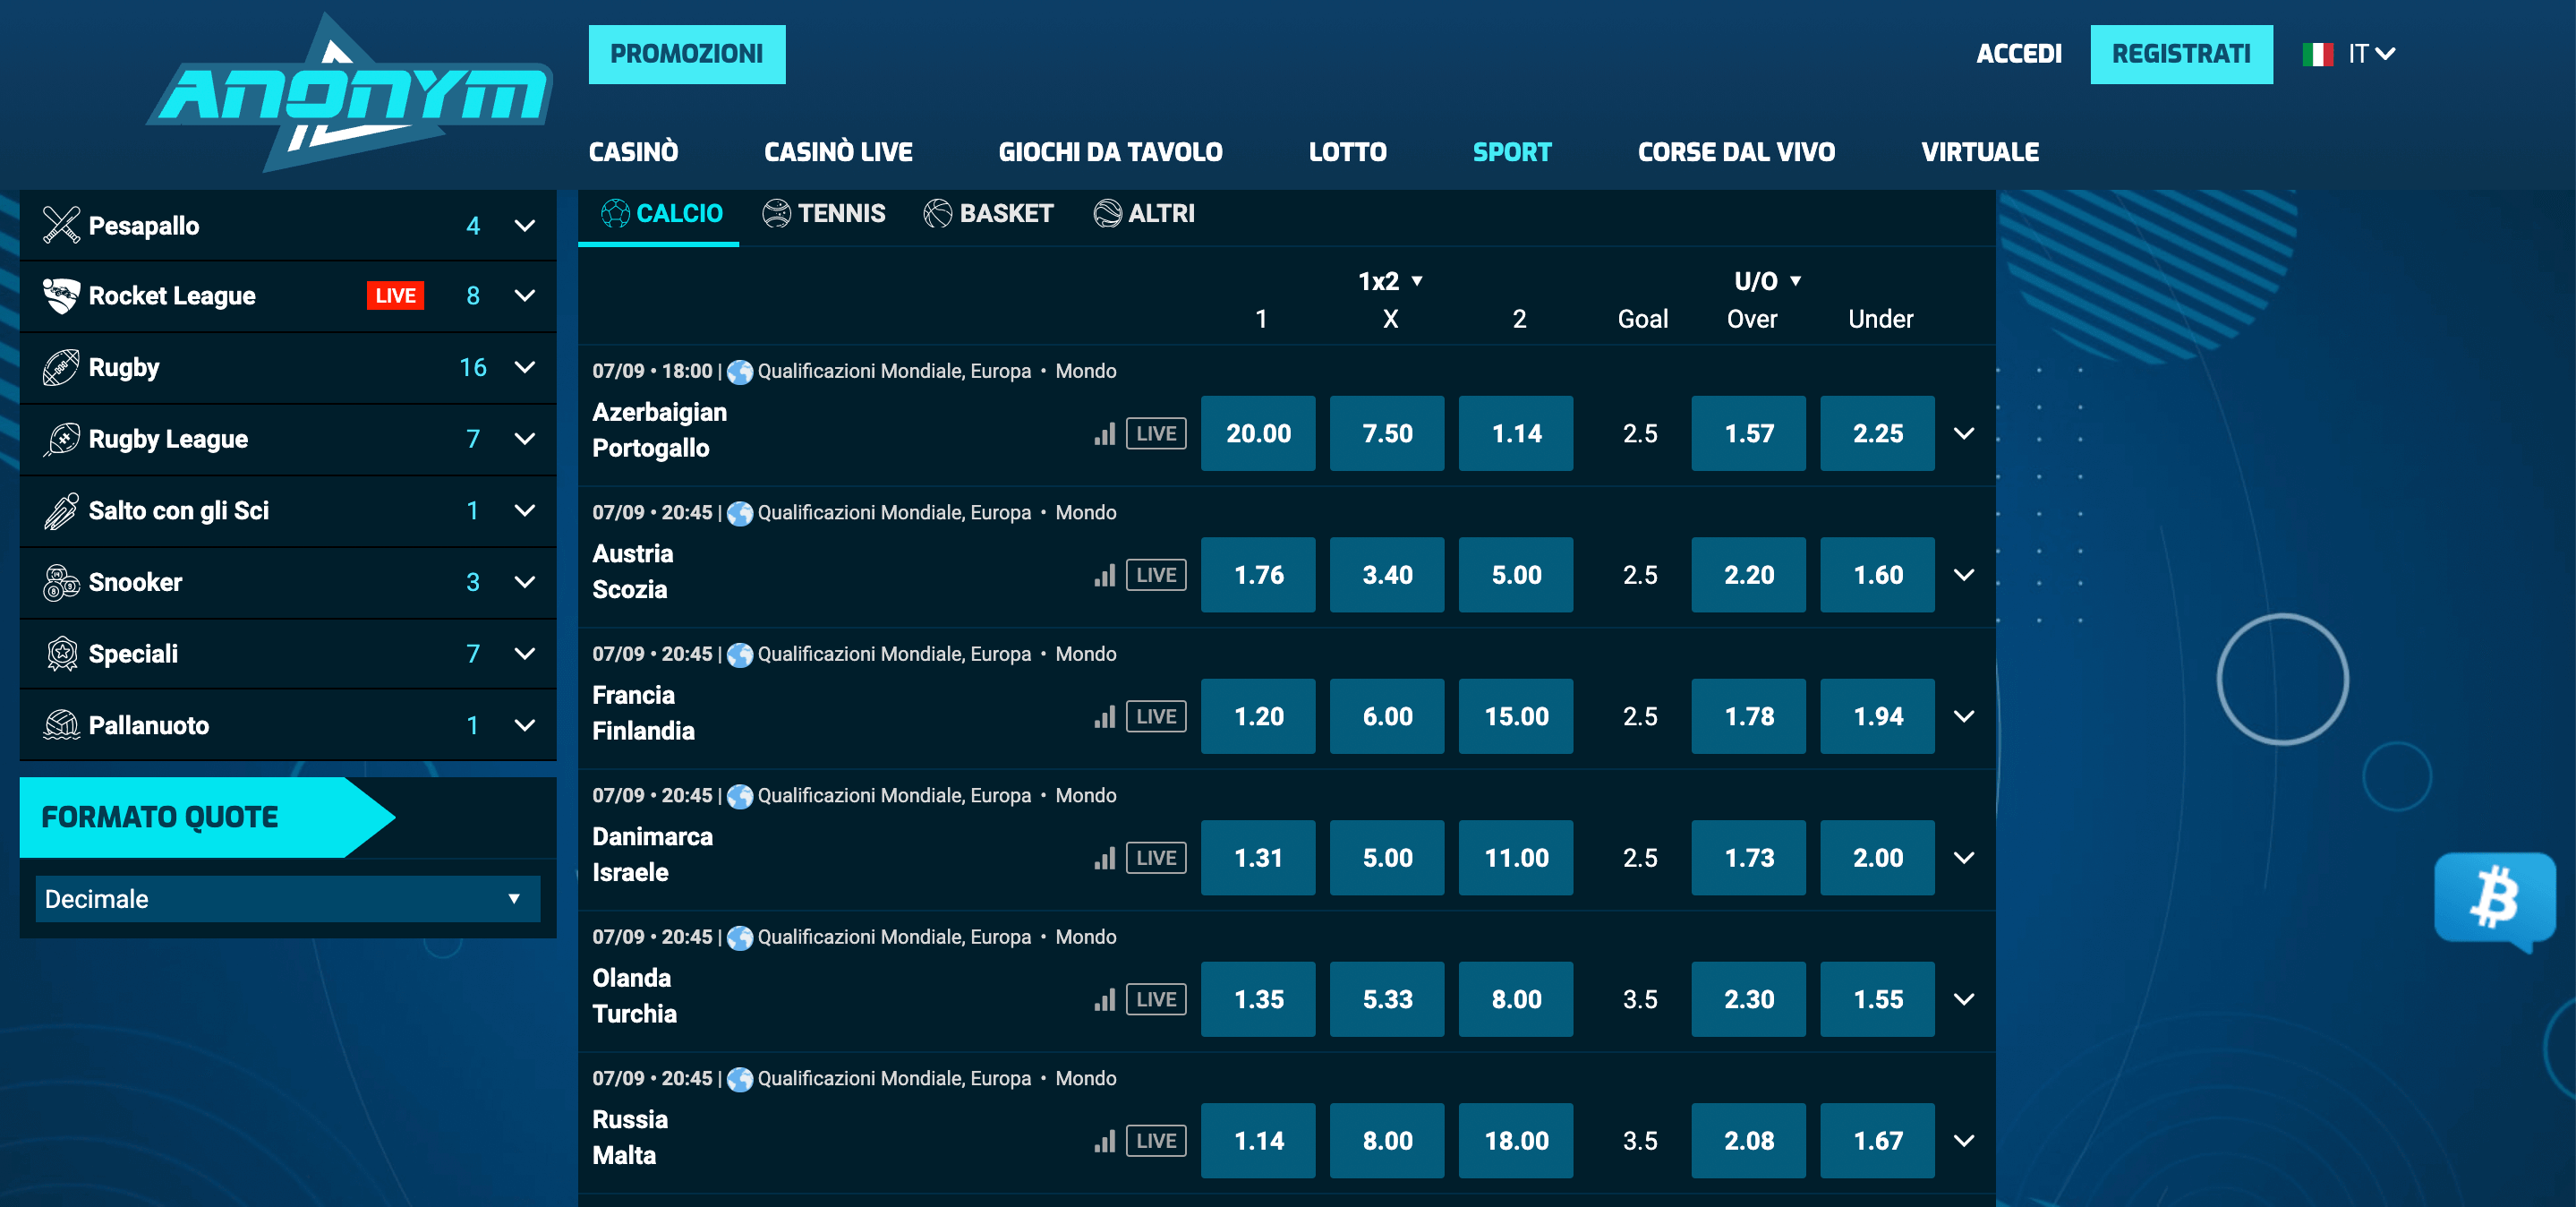The width and height of the screenshot is (2576, 1207).
Task: Open the Bitcoin chat bubble icon
Action: coord(2494,898)
